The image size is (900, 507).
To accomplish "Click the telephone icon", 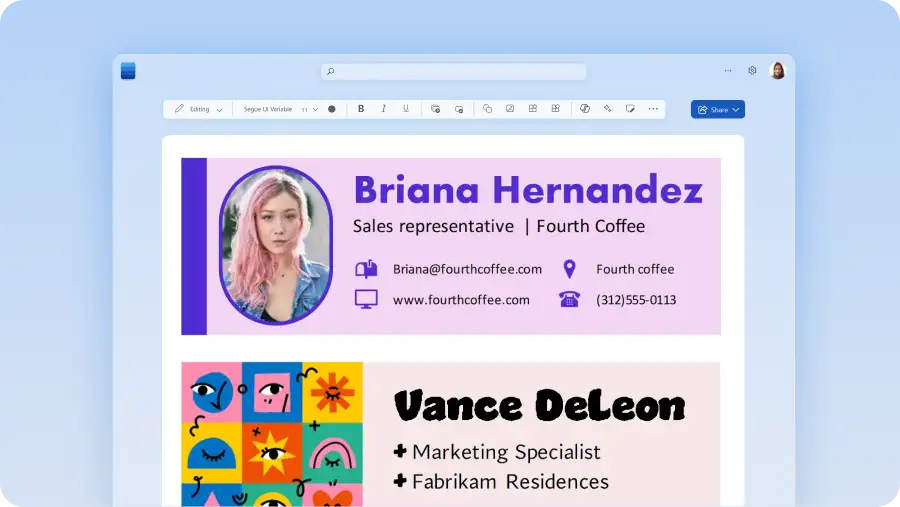I will coord(569,299).
